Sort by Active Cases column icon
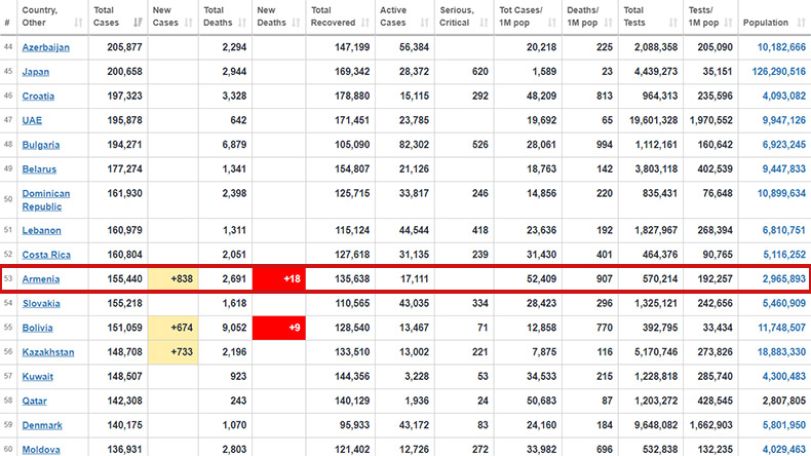 click(x=425, y=22)
